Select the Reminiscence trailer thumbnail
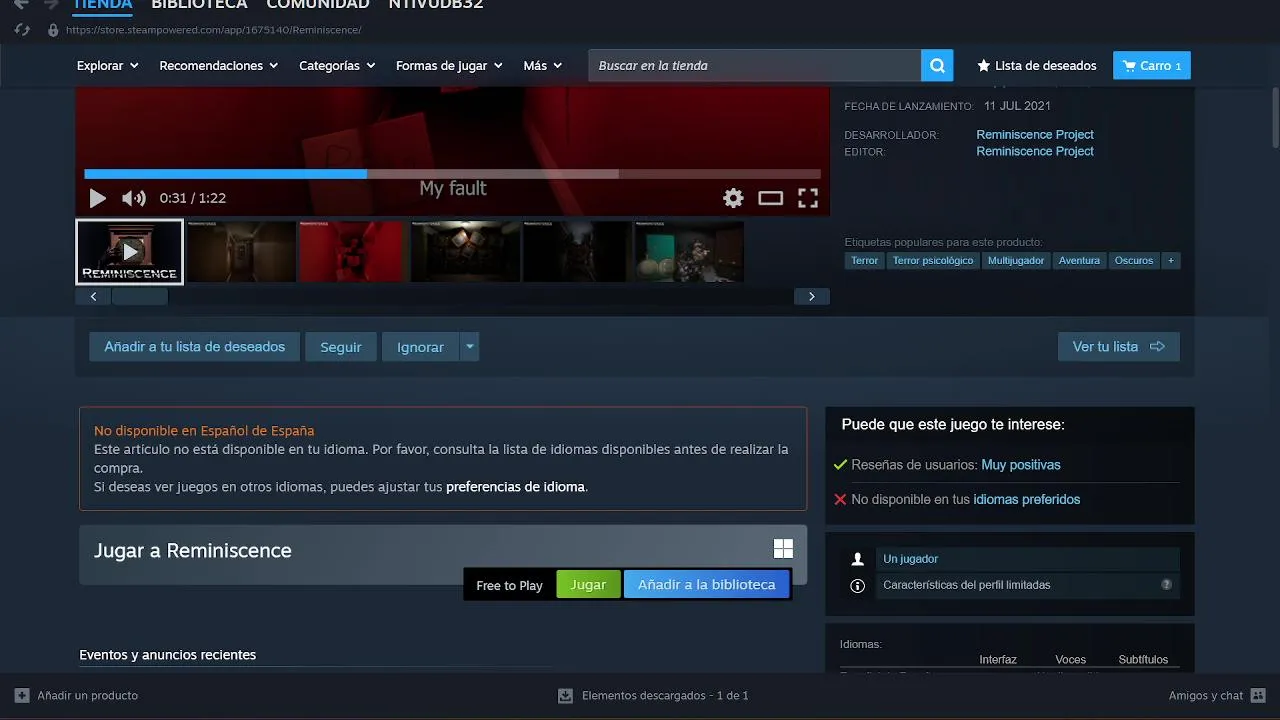 pyautogui.click(x=130, y=252)
